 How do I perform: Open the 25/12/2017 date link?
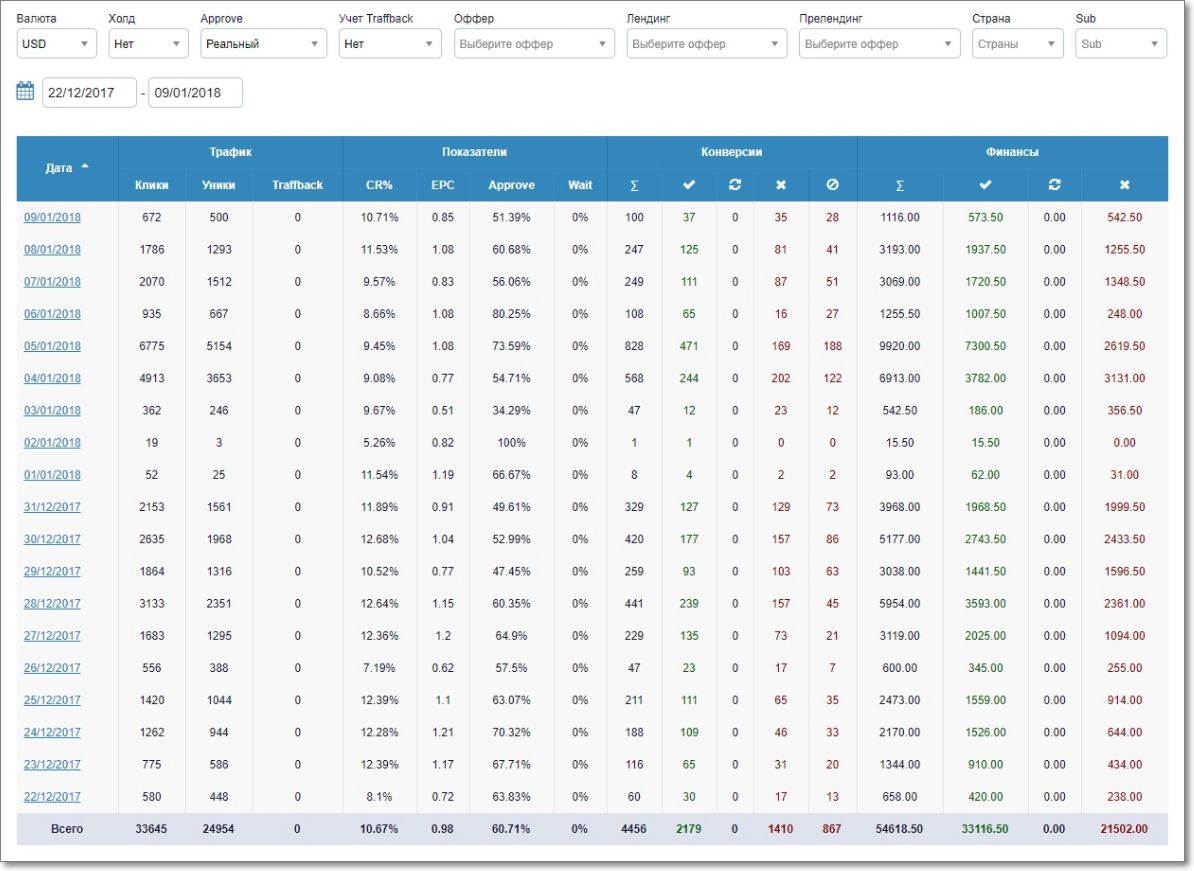[x=53, y=700]
